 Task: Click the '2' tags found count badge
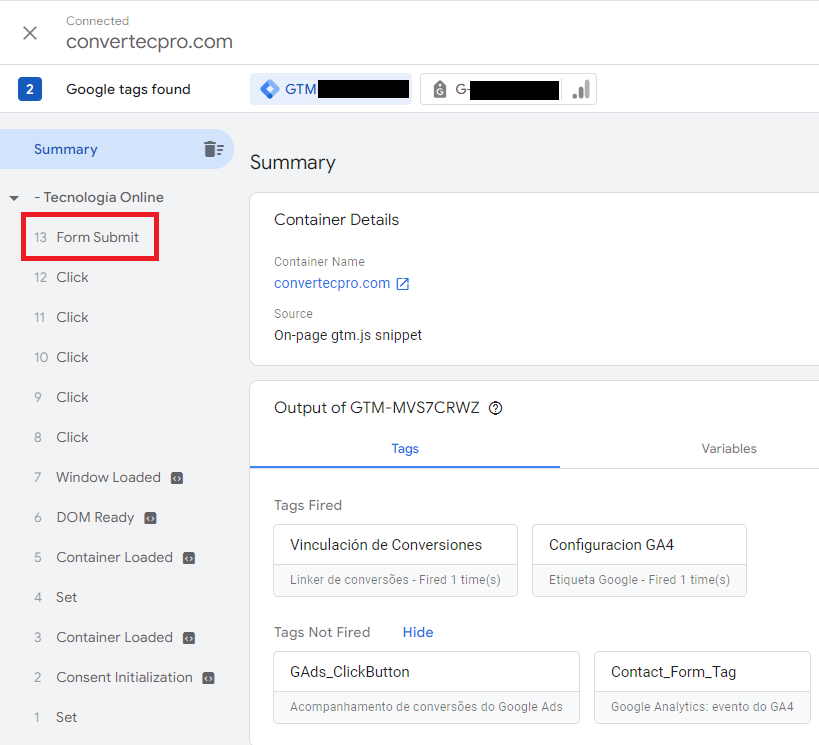(30, 89)
